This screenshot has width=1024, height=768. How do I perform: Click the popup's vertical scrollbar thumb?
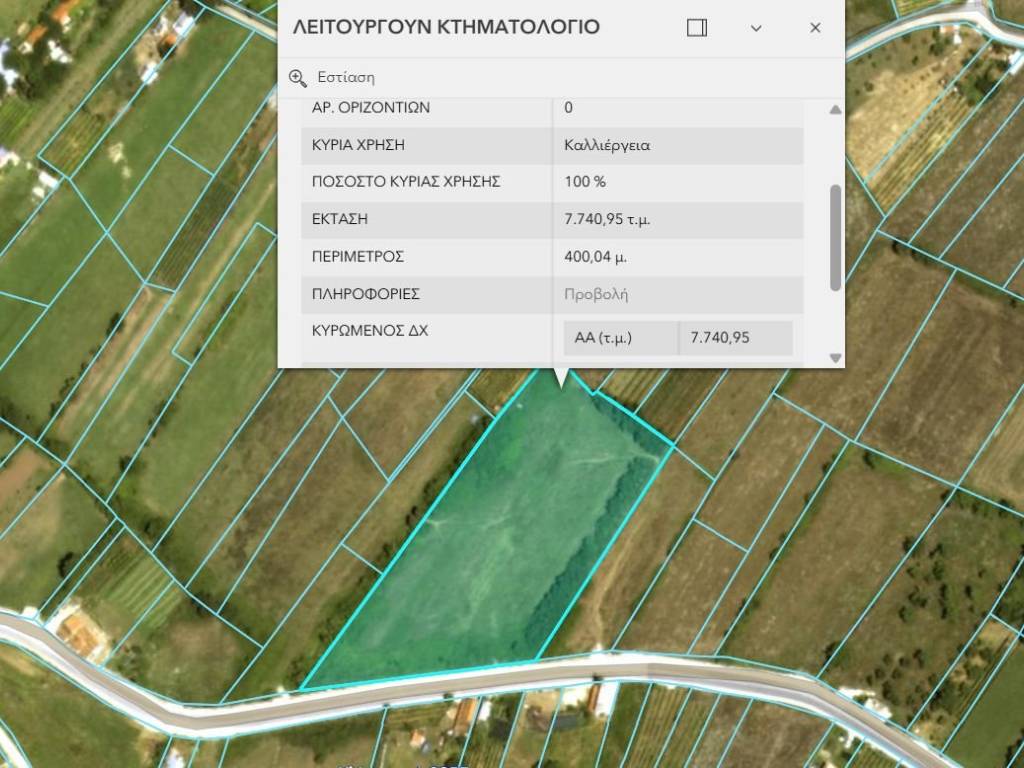835,237
